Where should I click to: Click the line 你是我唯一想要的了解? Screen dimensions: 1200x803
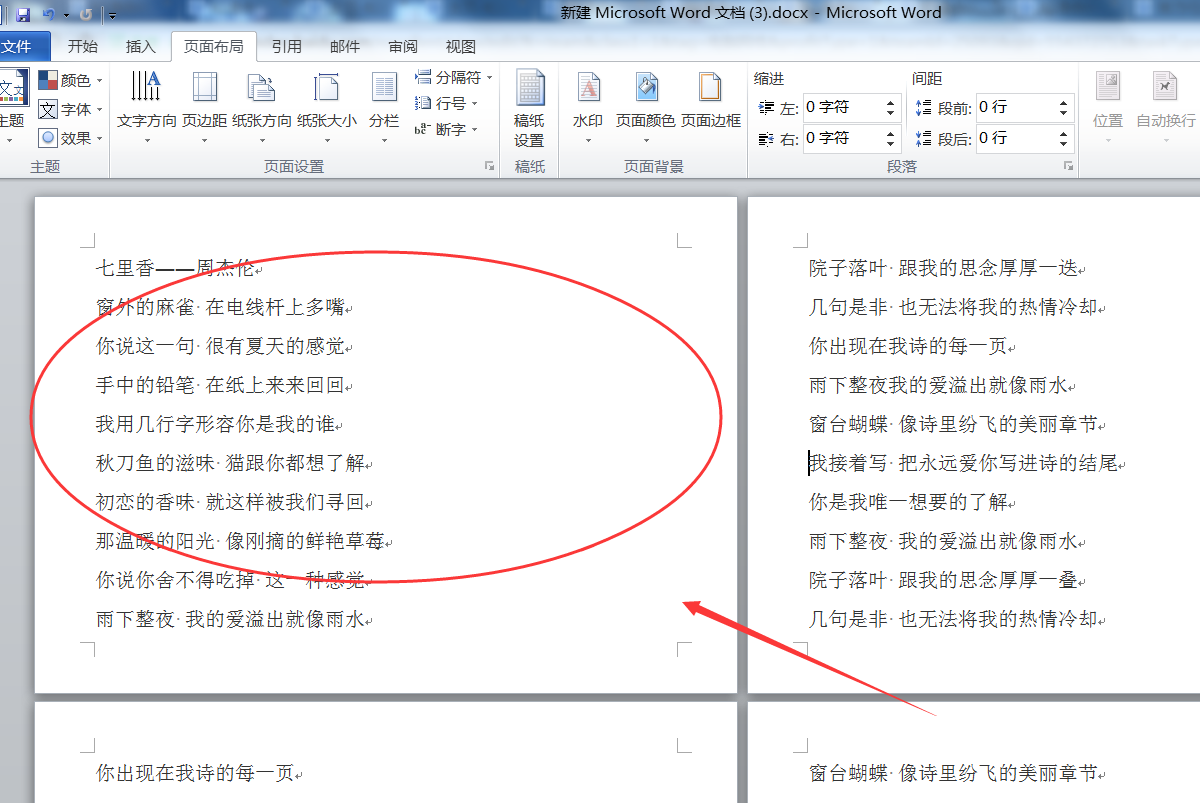click(x=908, y=502)
